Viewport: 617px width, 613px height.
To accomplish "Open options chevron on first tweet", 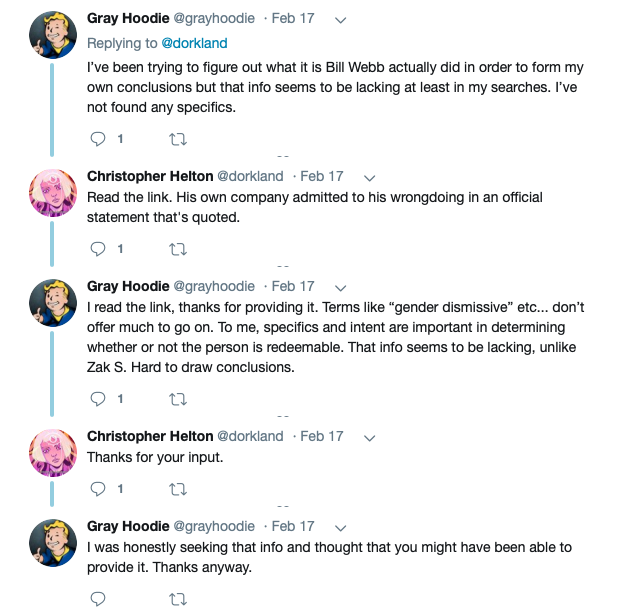I will click(340, 20).
